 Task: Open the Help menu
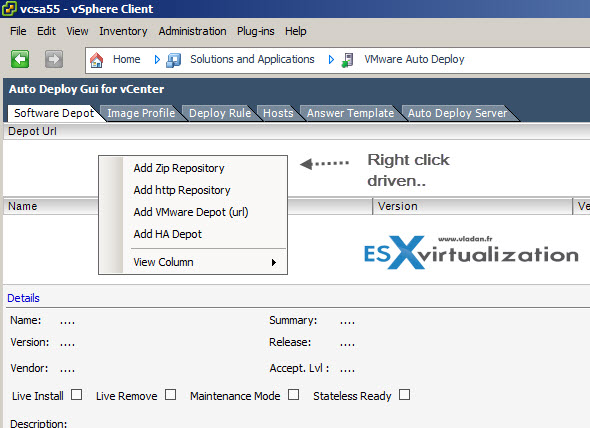click(x=295, y=31)
